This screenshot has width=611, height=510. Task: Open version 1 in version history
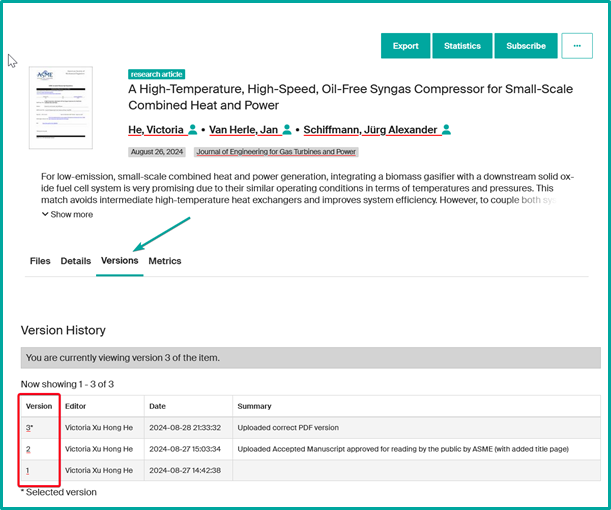[x=28, y=470]
